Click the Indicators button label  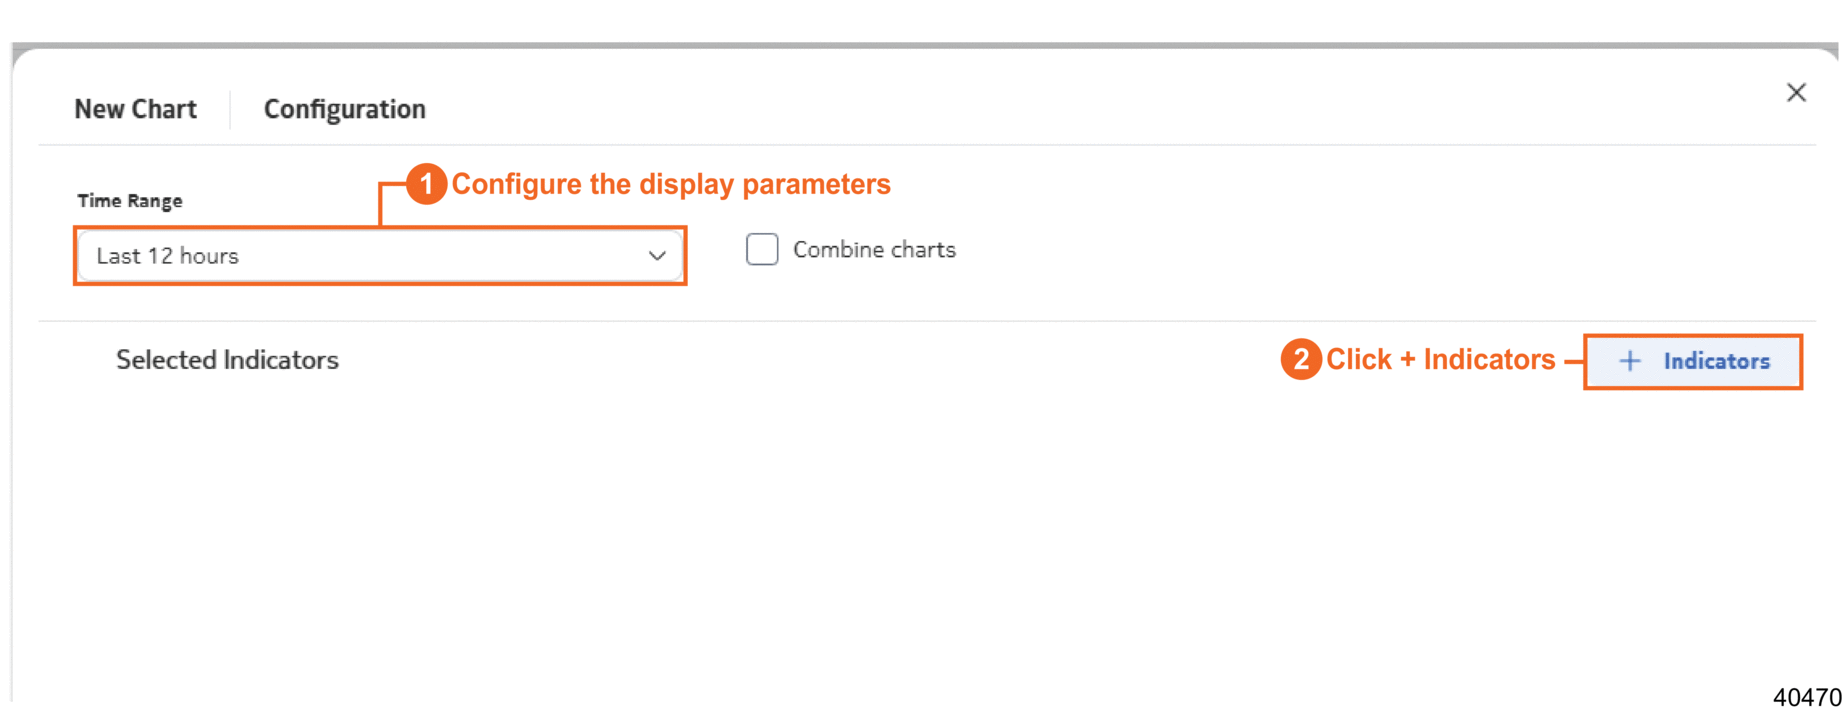tap(1716, 361)
